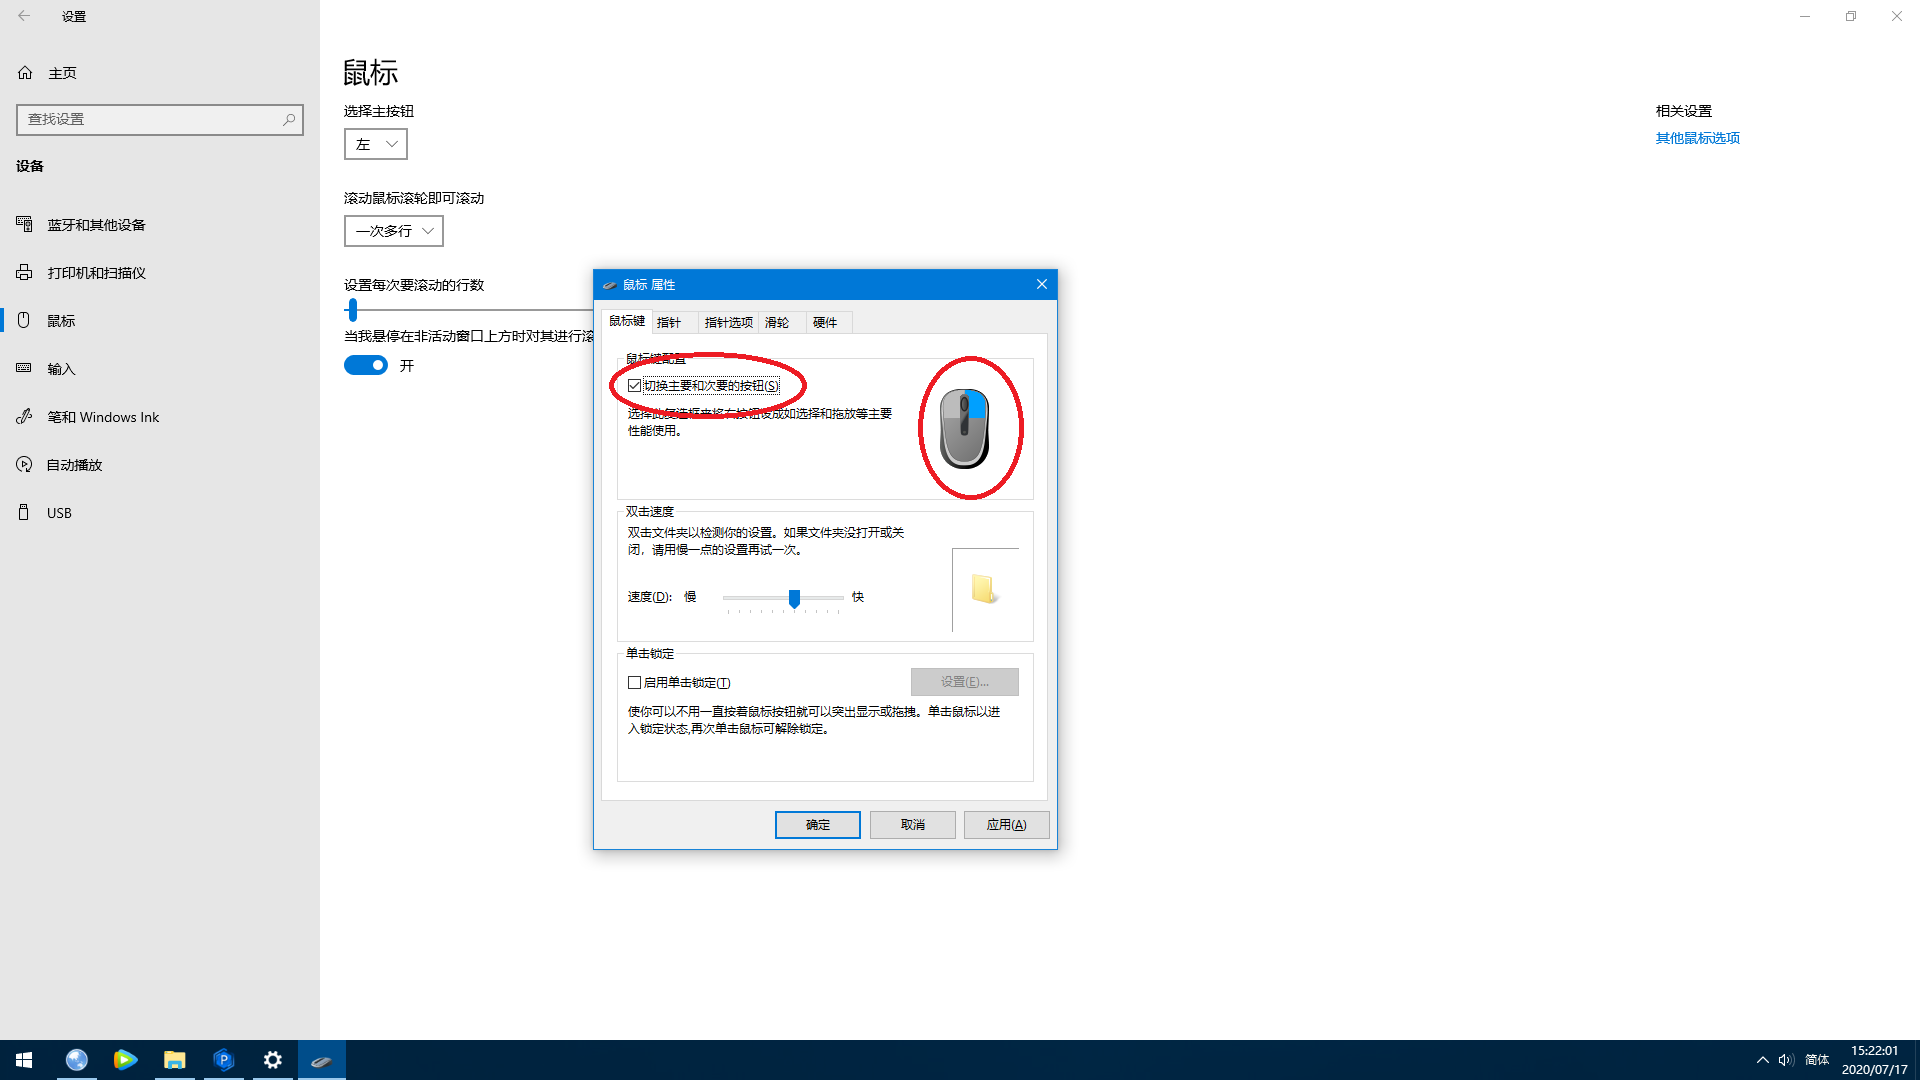
Task: Select the AutoPlay sidebar icon
Action: click(25, 465)
